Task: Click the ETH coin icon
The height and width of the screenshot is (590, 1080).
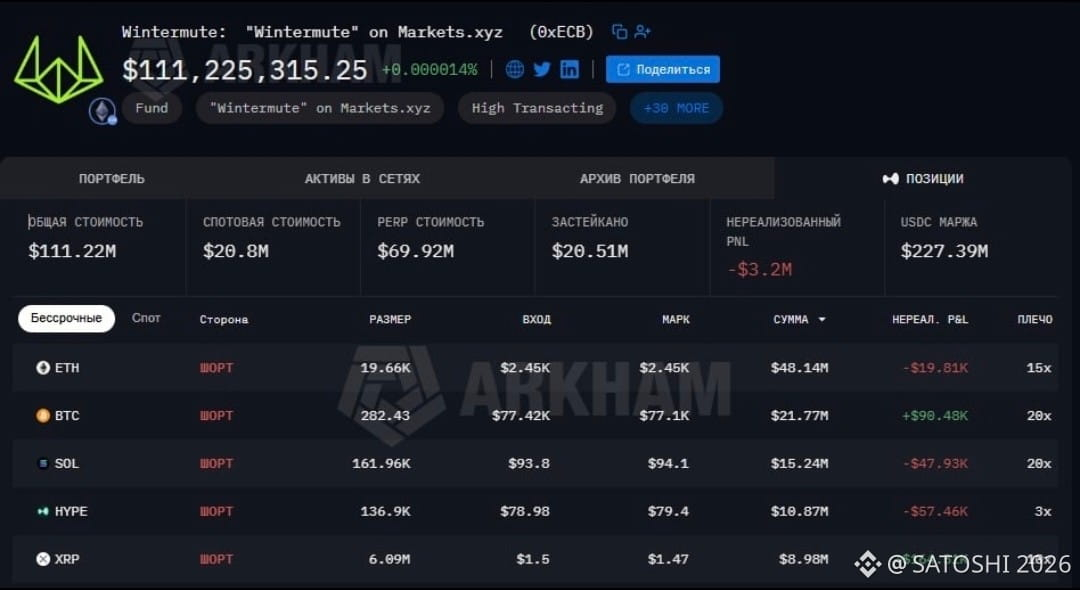Action: [x=43, y=368]
